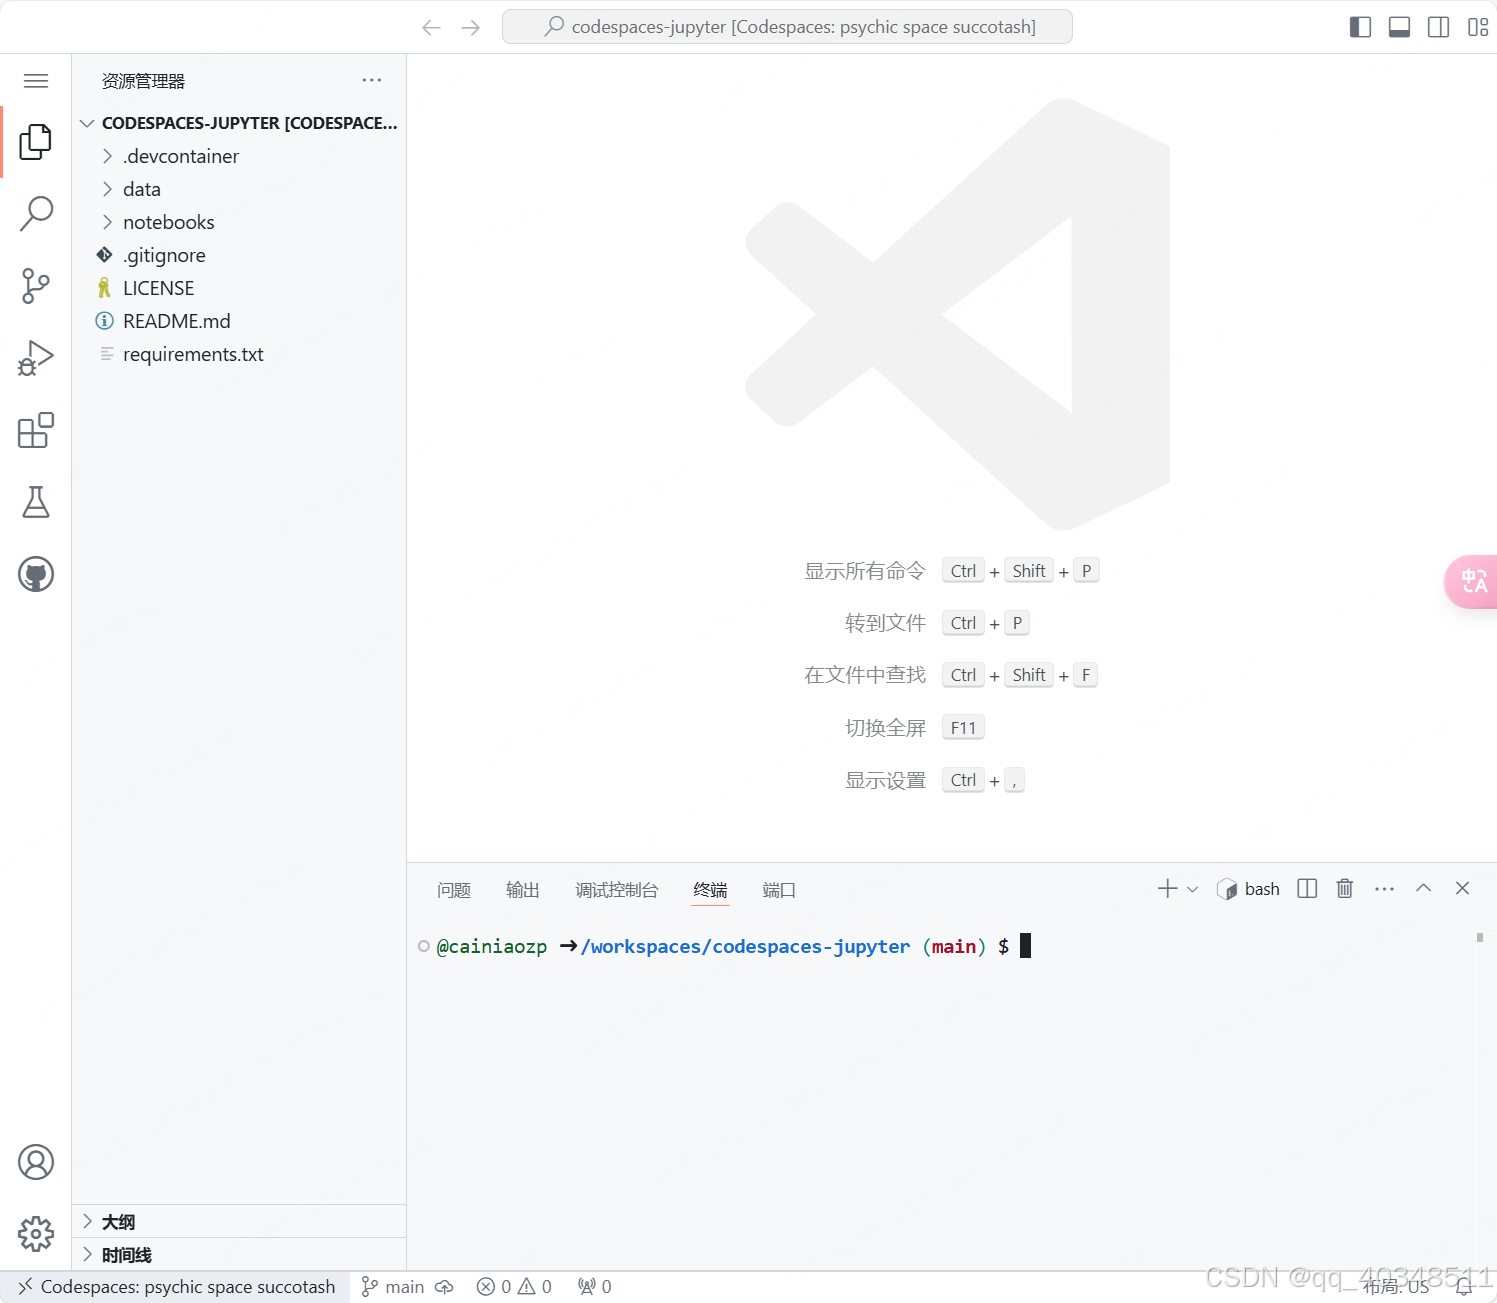Open terminal panel more actions ellipsis
The height and width of the screenshot is (1303, 1497).
(x=1384, y=889)
